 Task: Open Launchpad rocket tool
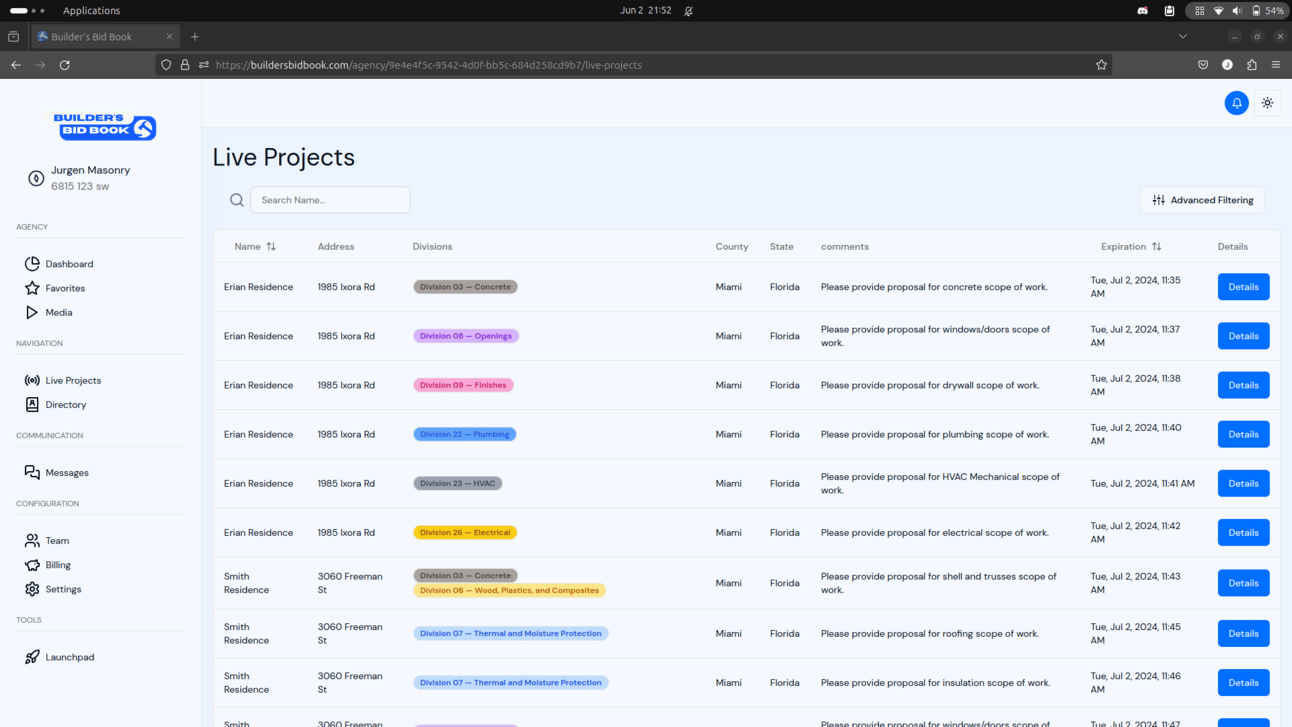coord(32,657)
